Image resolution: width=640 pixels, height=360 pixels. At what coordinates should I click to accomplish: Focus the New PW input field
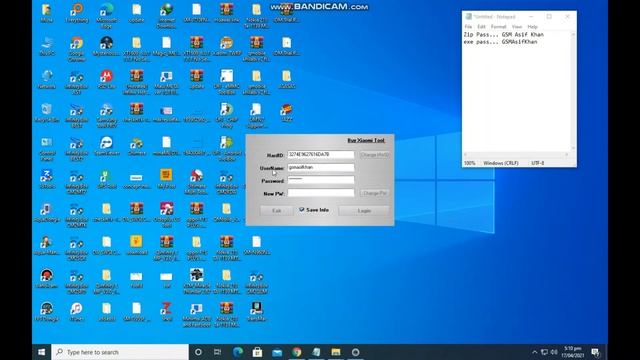click(x=321, y=193)
